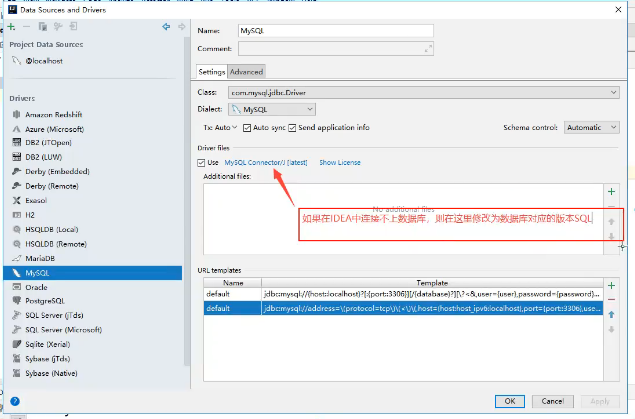Select the Sybase (jTds) driver
635x419 pixels.
(x=47, y=359)
